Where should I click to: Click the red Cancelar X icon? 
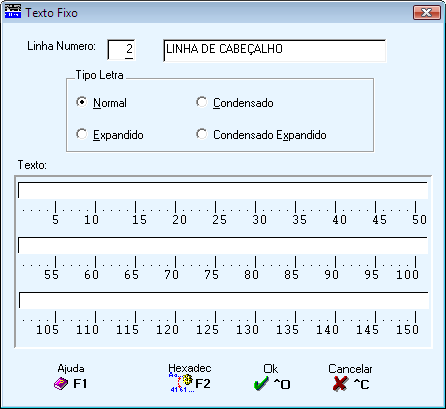pos(340,384)
